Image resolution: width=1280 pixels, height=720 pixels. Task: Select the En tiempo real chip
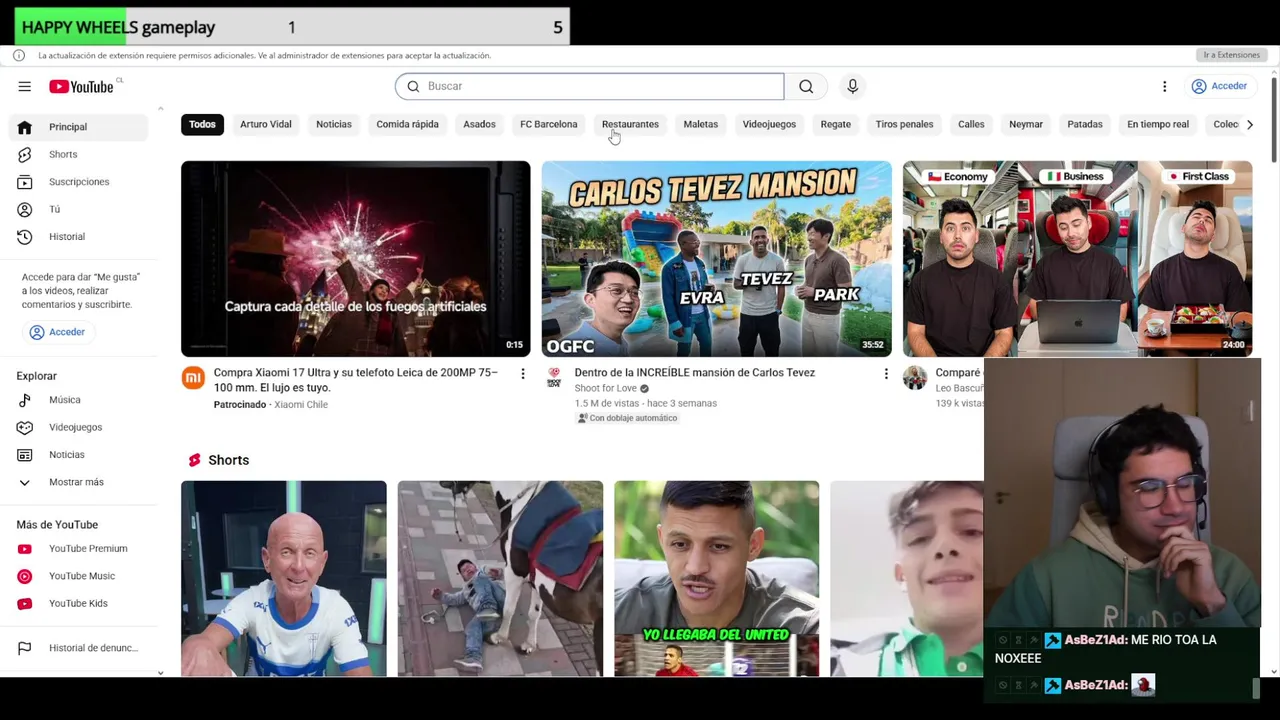(1158, 124)
